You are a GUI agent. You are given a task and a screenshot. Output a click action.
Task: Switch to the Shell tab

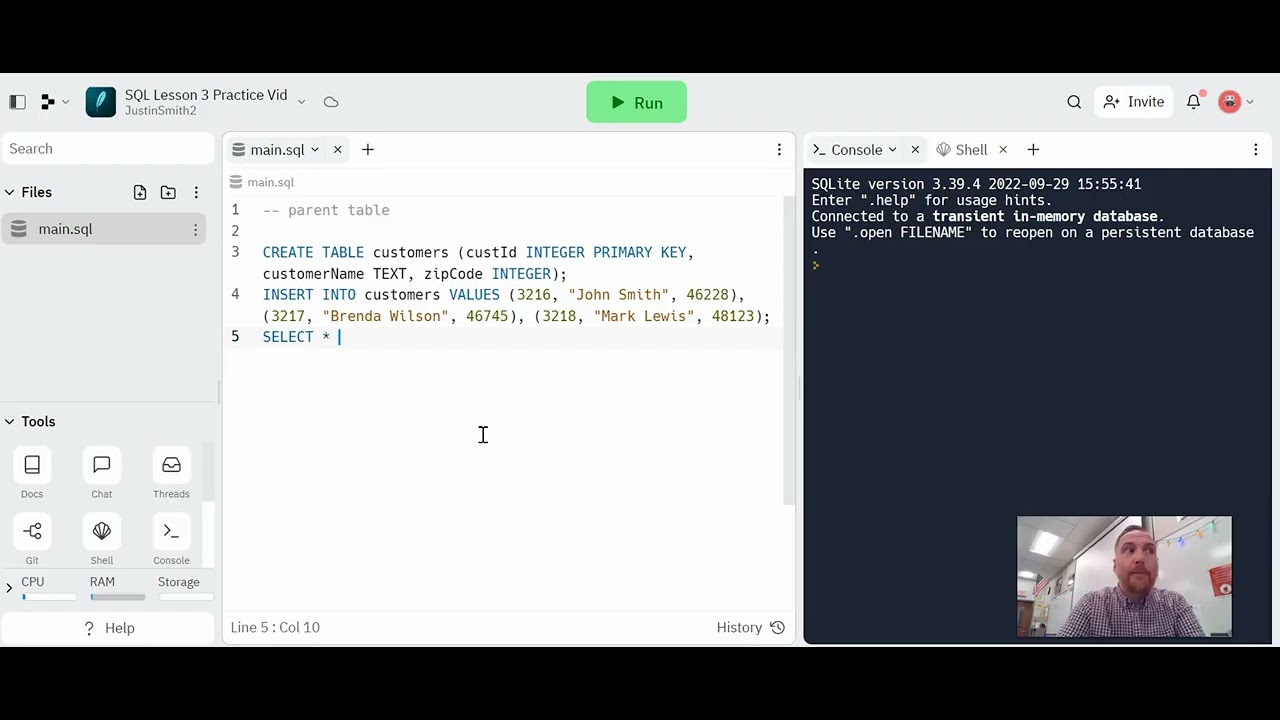tap(961, 150)
